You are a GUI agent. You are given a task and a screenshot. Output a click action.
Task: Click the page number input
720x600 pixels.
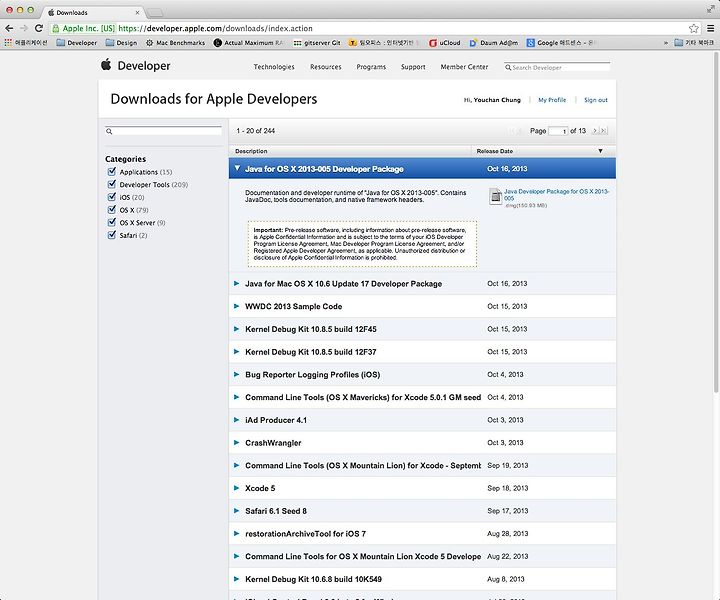pyautogui.click(x=558, y=131)
